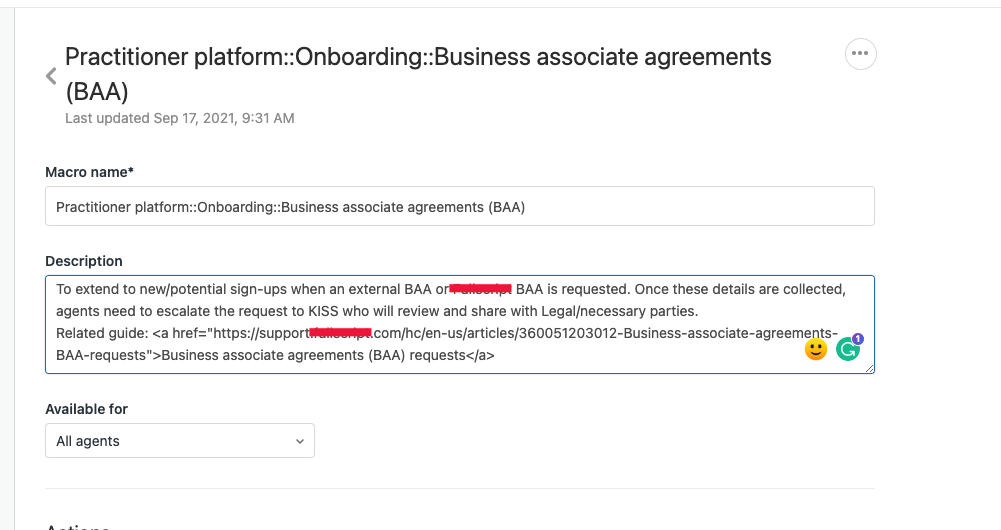Click the closing anchor text "requests</a>"

point(458,355)
